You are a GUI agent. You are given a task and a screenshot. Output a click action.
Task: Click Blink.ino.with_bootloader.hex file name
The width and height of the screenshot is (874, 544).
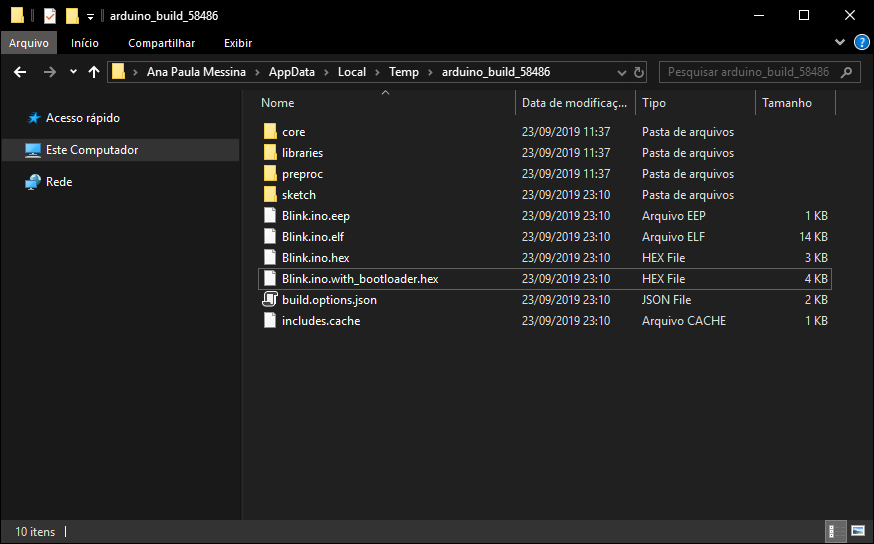(x=360, y=279)
